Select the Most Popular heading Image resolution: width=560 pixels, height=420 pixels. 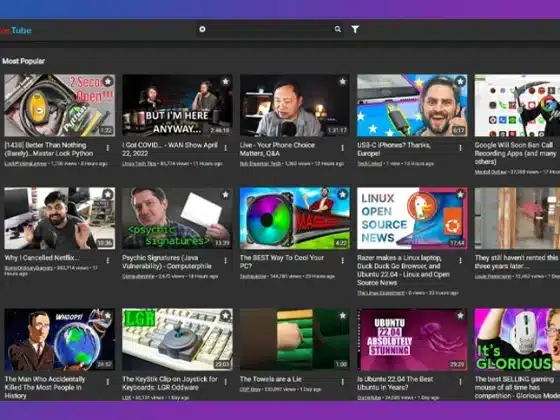click(x=24, y=61)
